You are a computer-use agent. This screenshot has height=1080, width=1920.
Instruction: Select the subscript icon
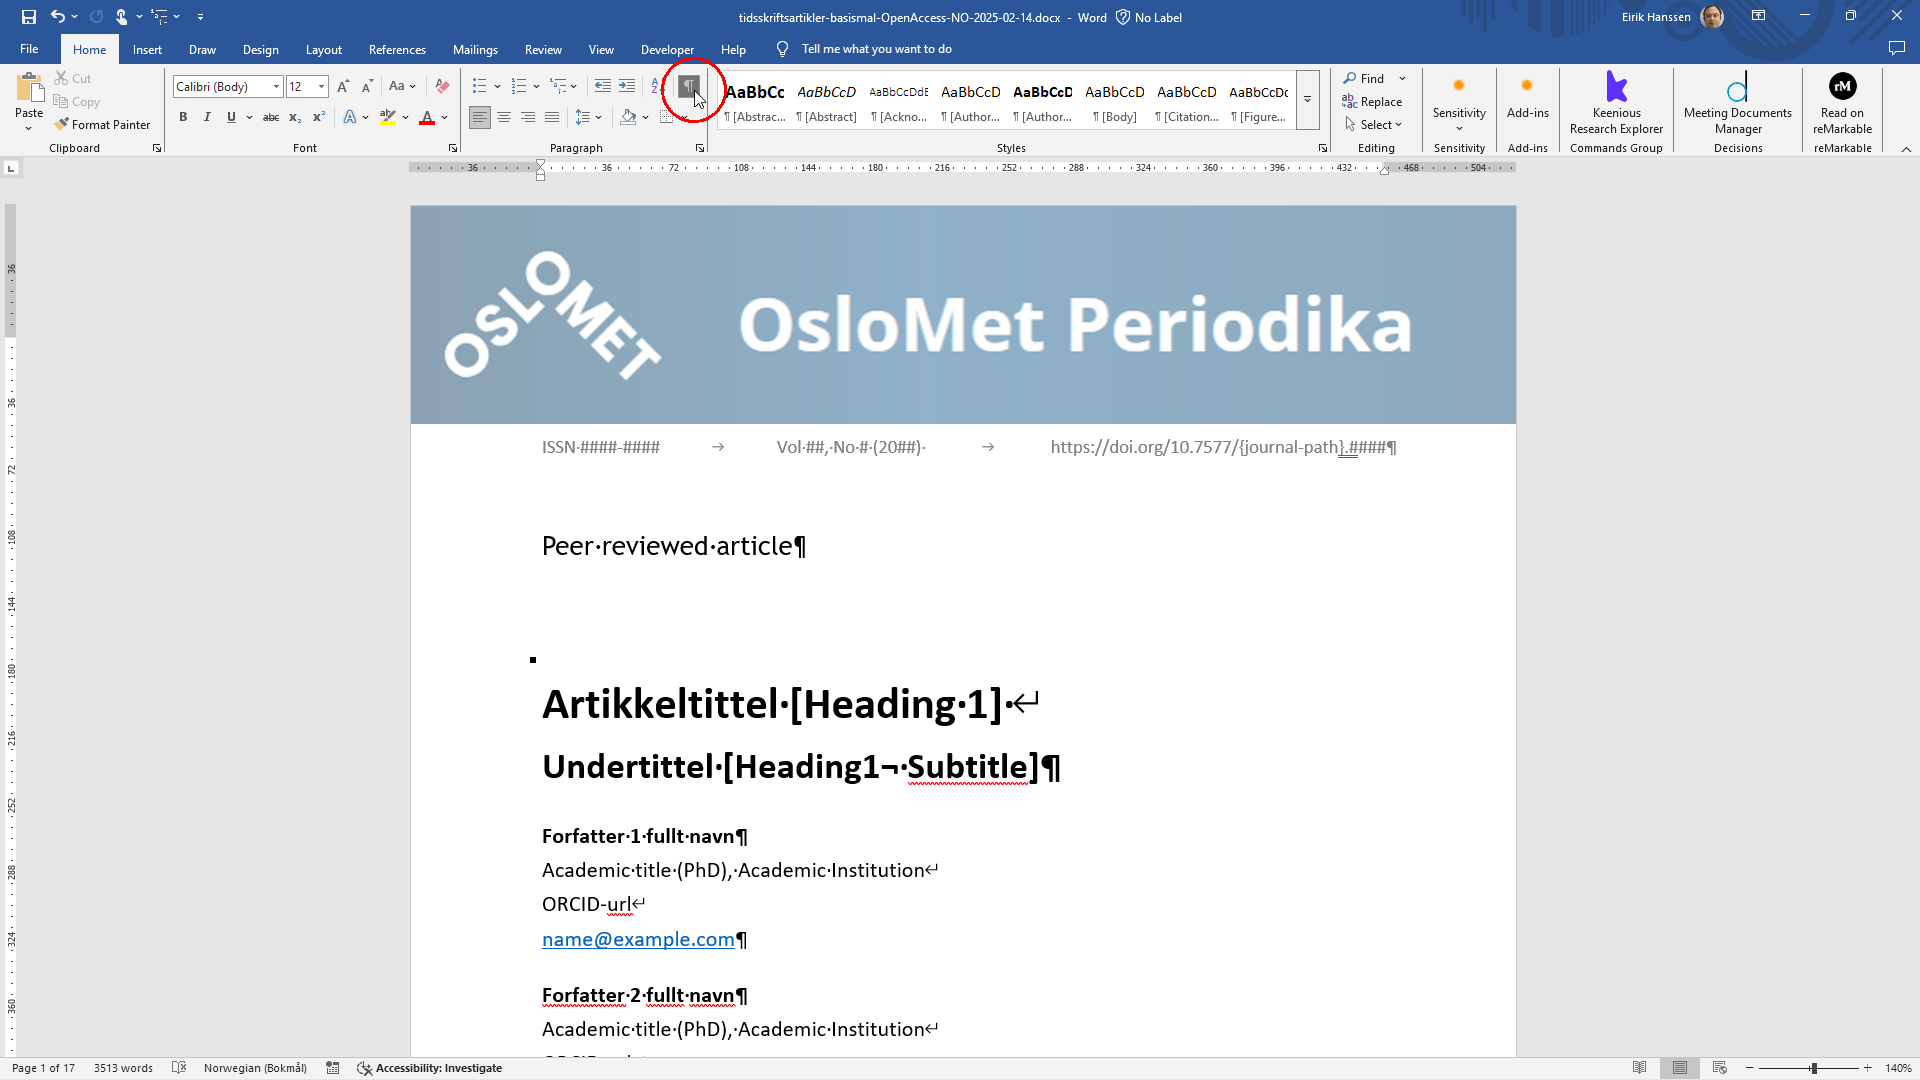pos(295,117)
